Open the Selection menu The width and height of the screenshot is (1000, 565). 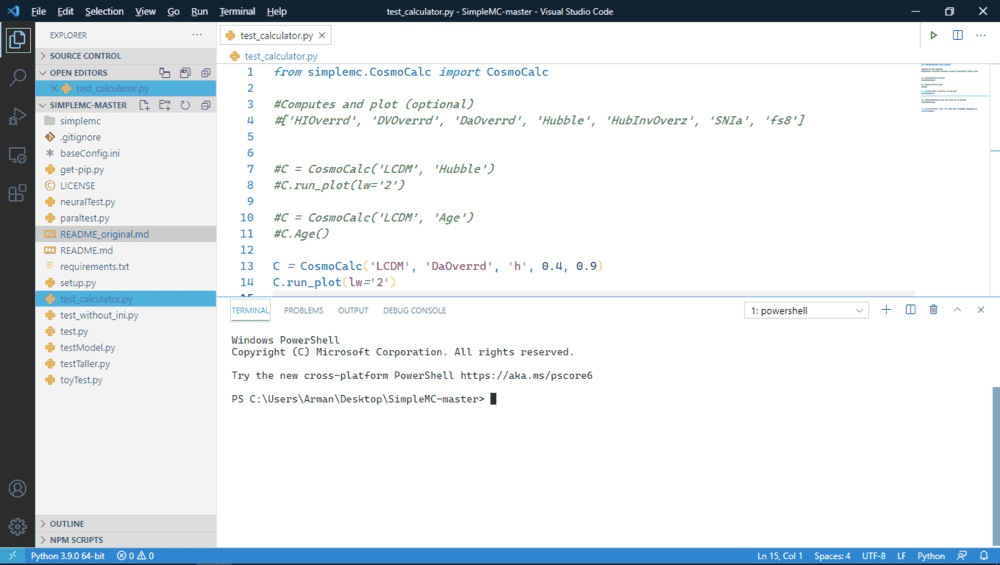105,11
